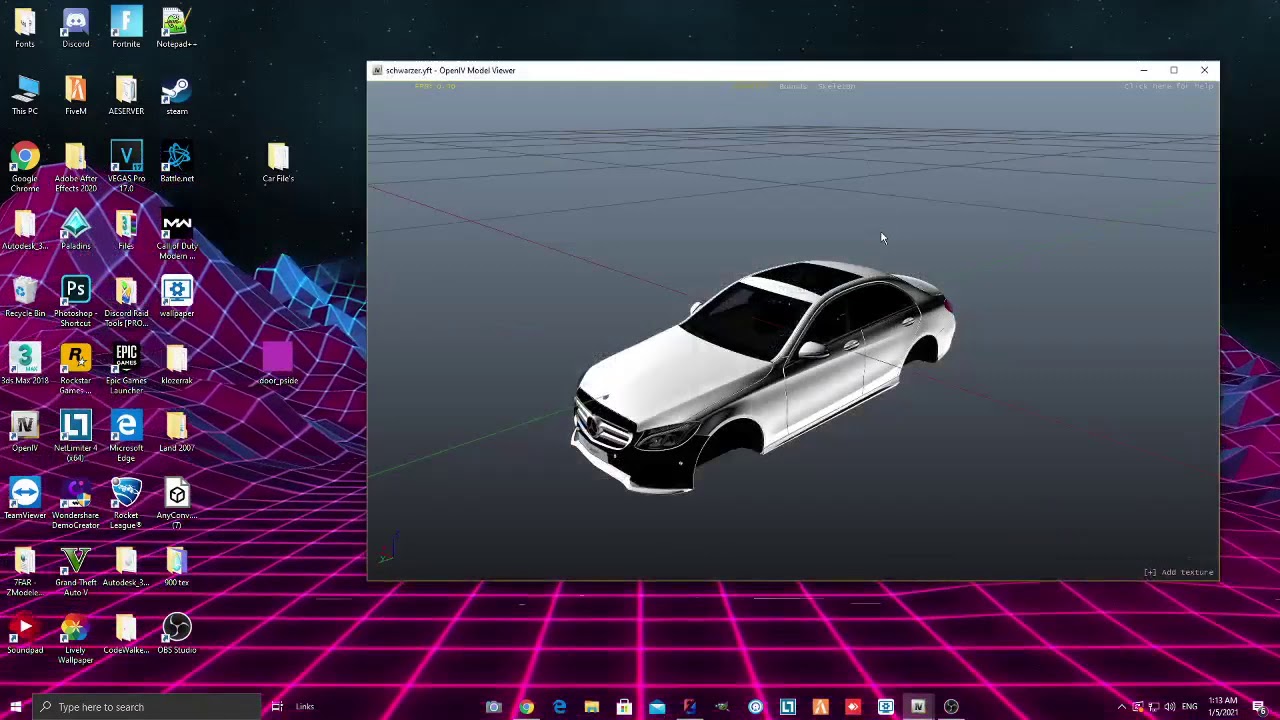
Task: Launch TeamViewer from the desktop
Action: [x=25, y=499]
